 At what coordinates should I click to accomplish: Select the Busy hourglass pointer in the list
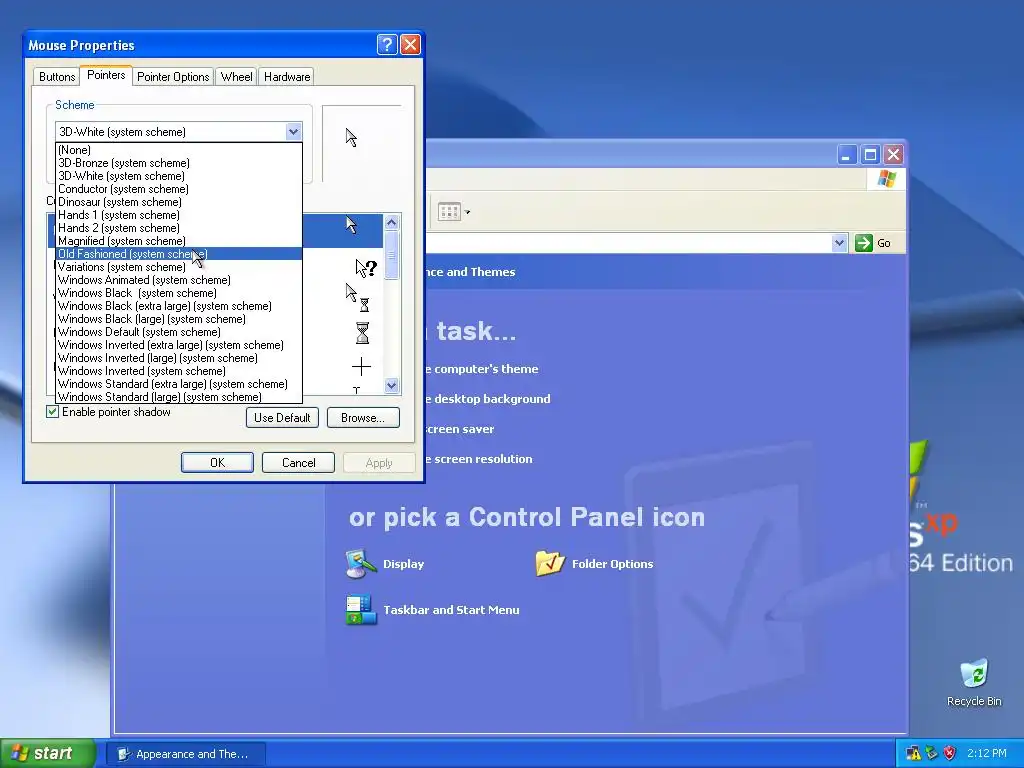click(x=362, y=332)
